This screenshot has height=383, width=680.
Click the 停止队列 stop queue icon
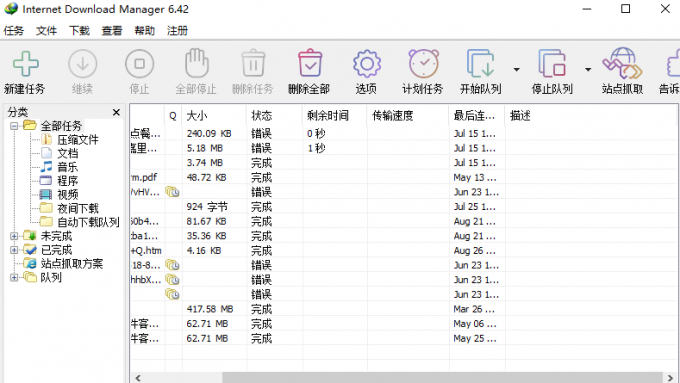click(x=552, y=63)
